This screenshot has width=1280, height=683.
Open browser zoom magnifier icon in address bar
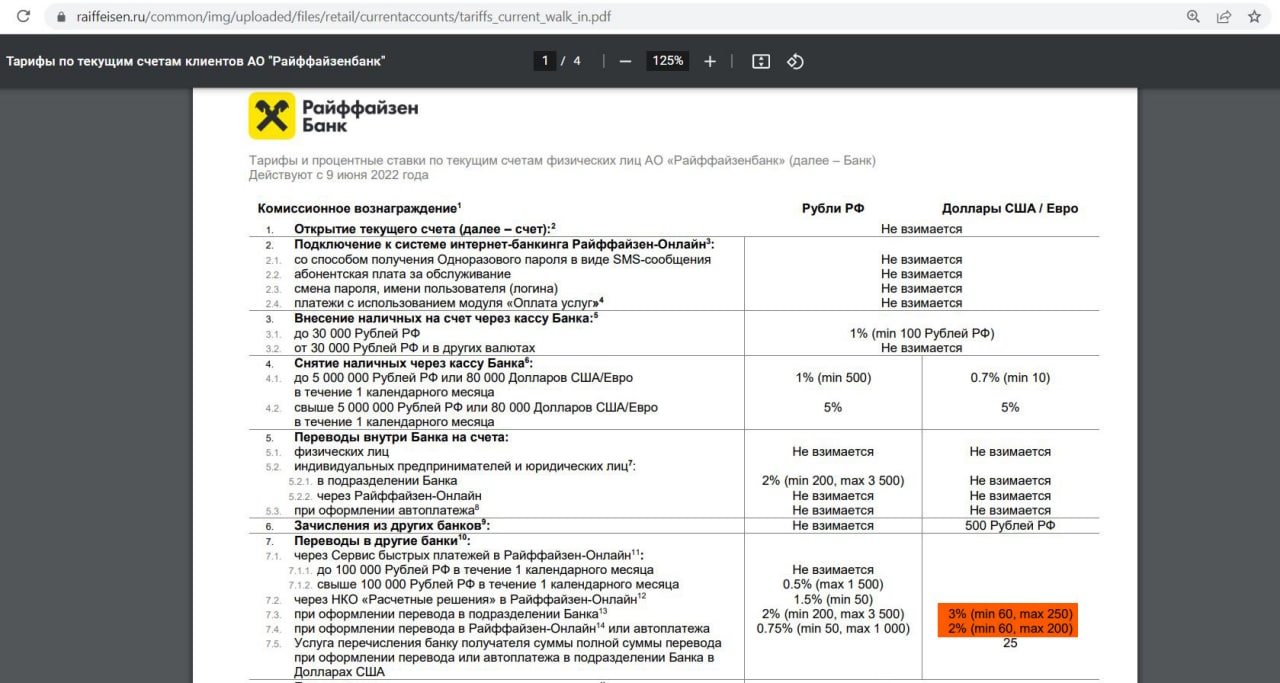(x=1193, y=17)
